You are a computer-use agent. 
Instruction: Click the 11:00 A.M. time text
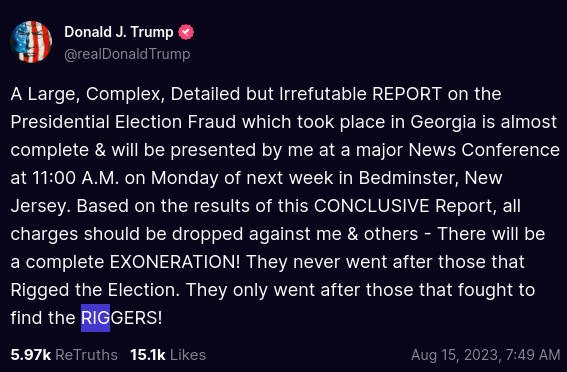(x=76, y=178)
